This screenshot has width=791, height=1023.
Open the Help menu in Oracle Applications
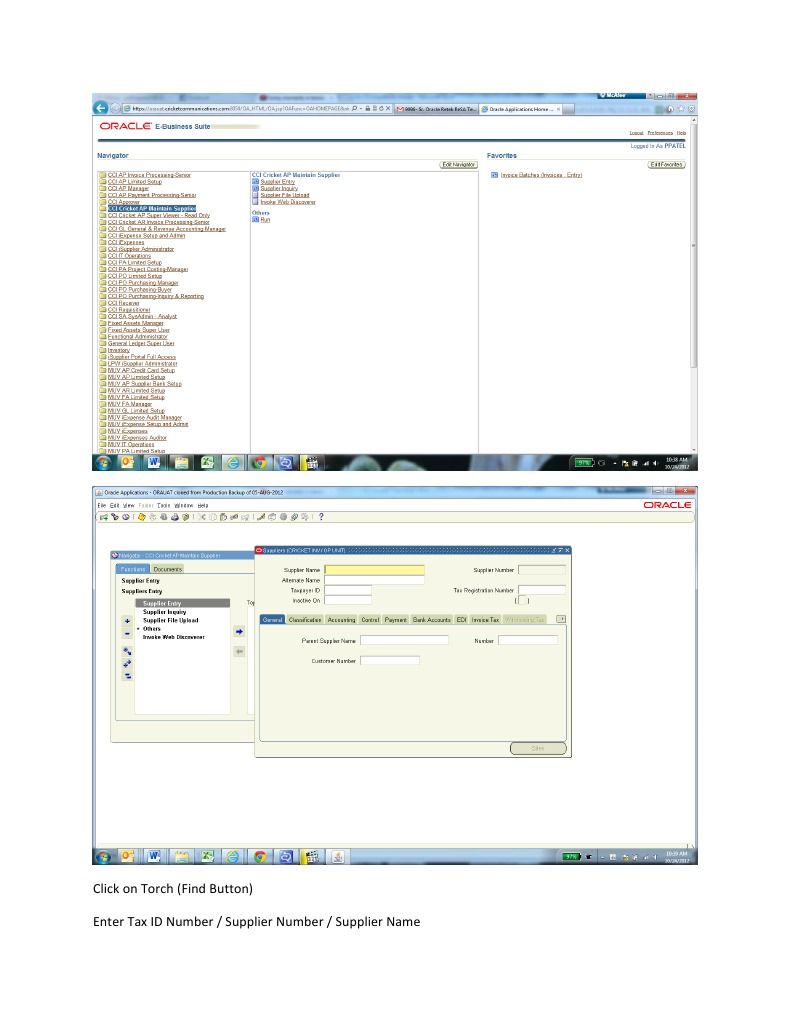[203, 506]
